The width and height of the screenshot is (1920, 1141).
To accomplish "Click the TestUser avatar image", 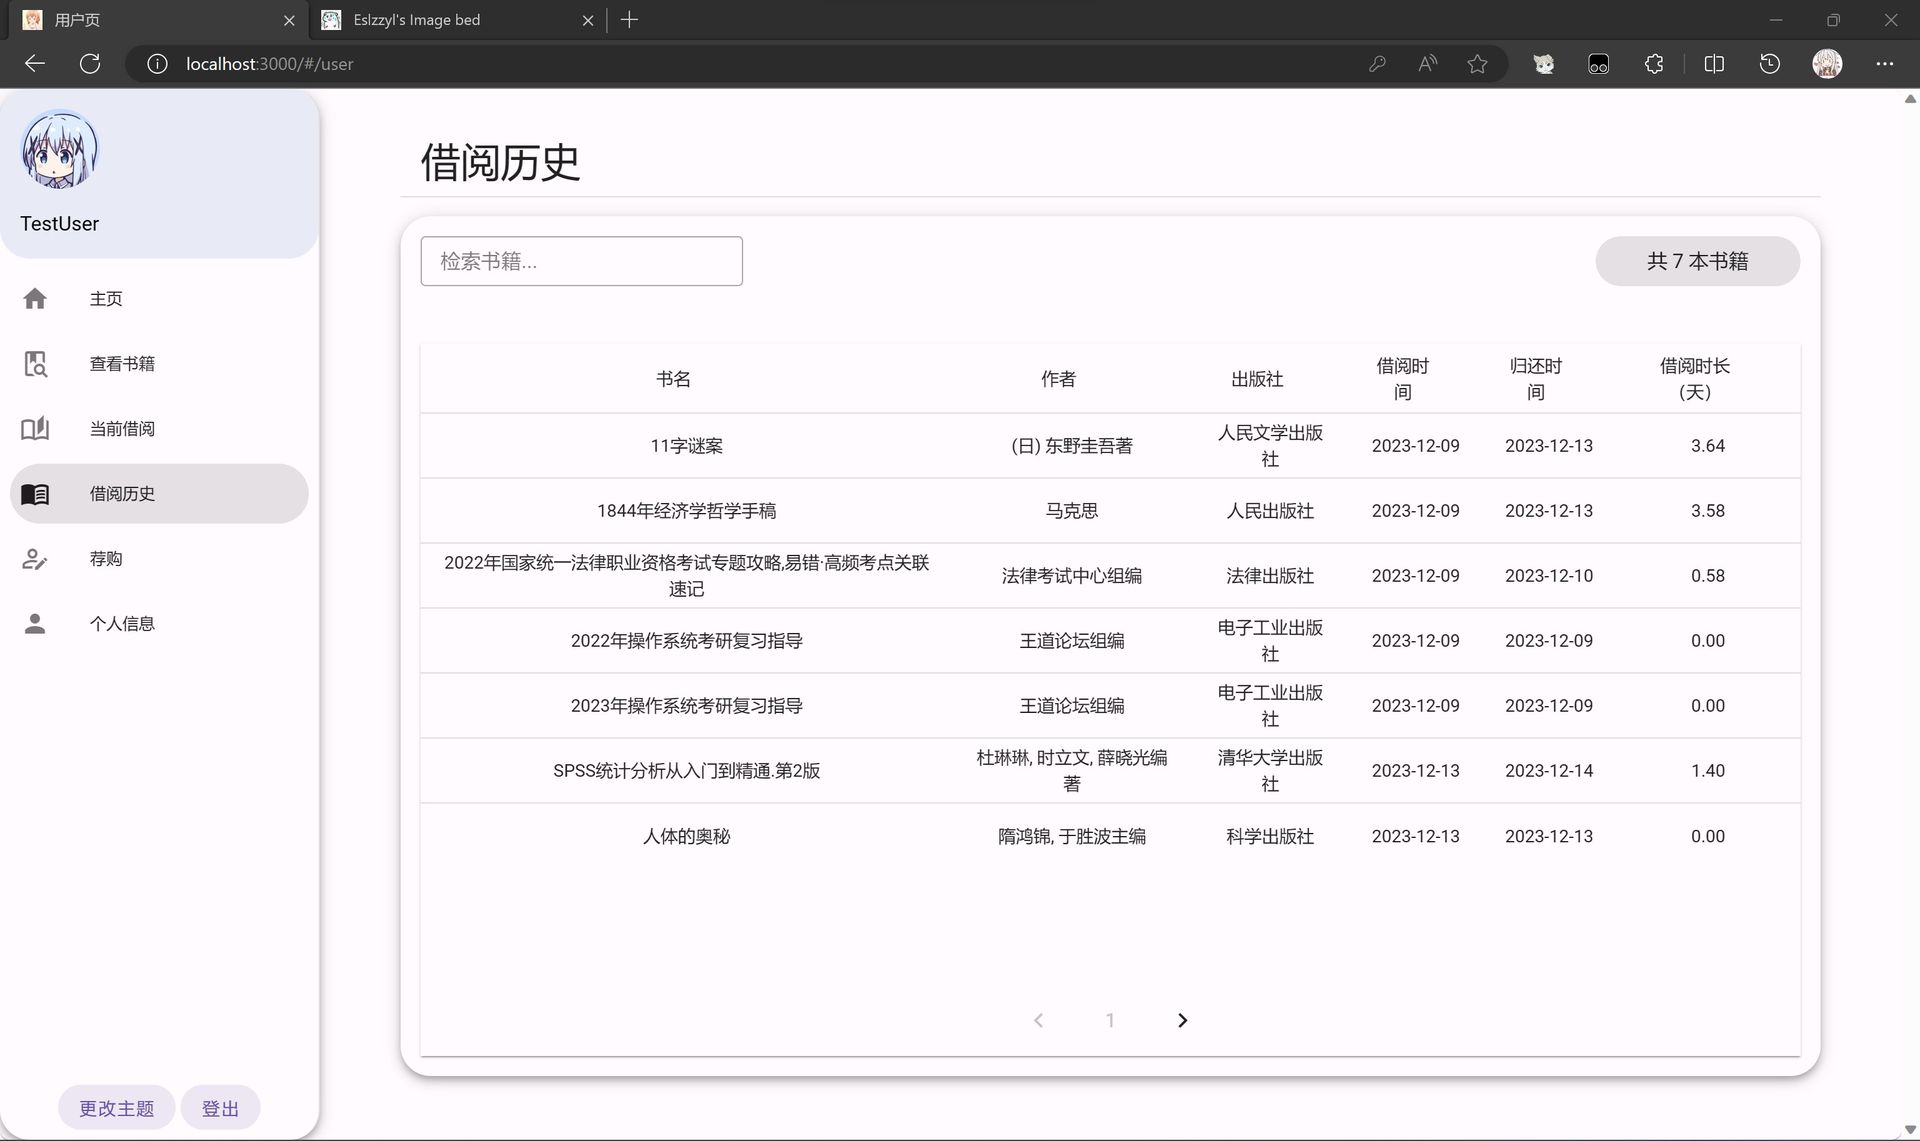I will tap(59, 151).
